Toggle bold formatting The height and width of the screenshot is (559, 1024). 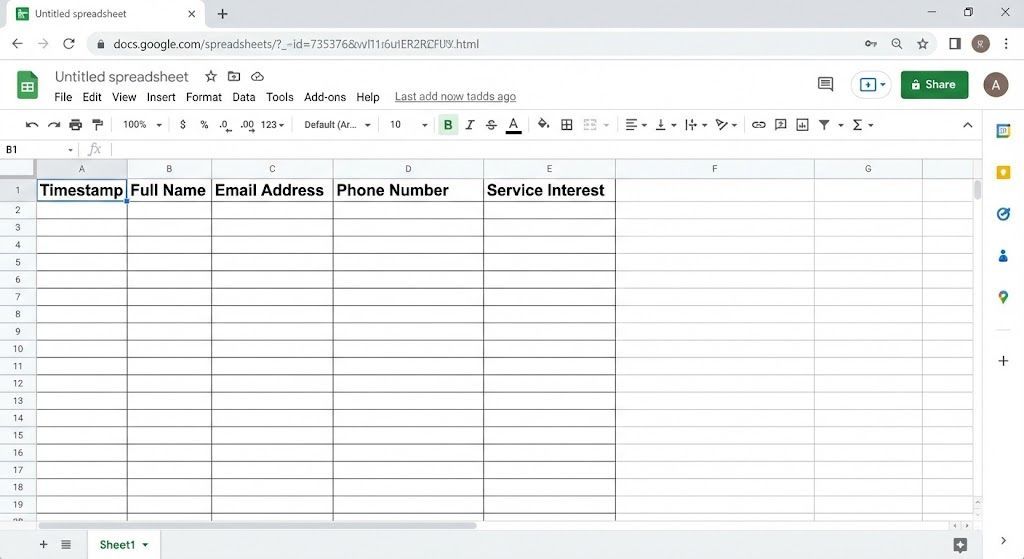448,125
